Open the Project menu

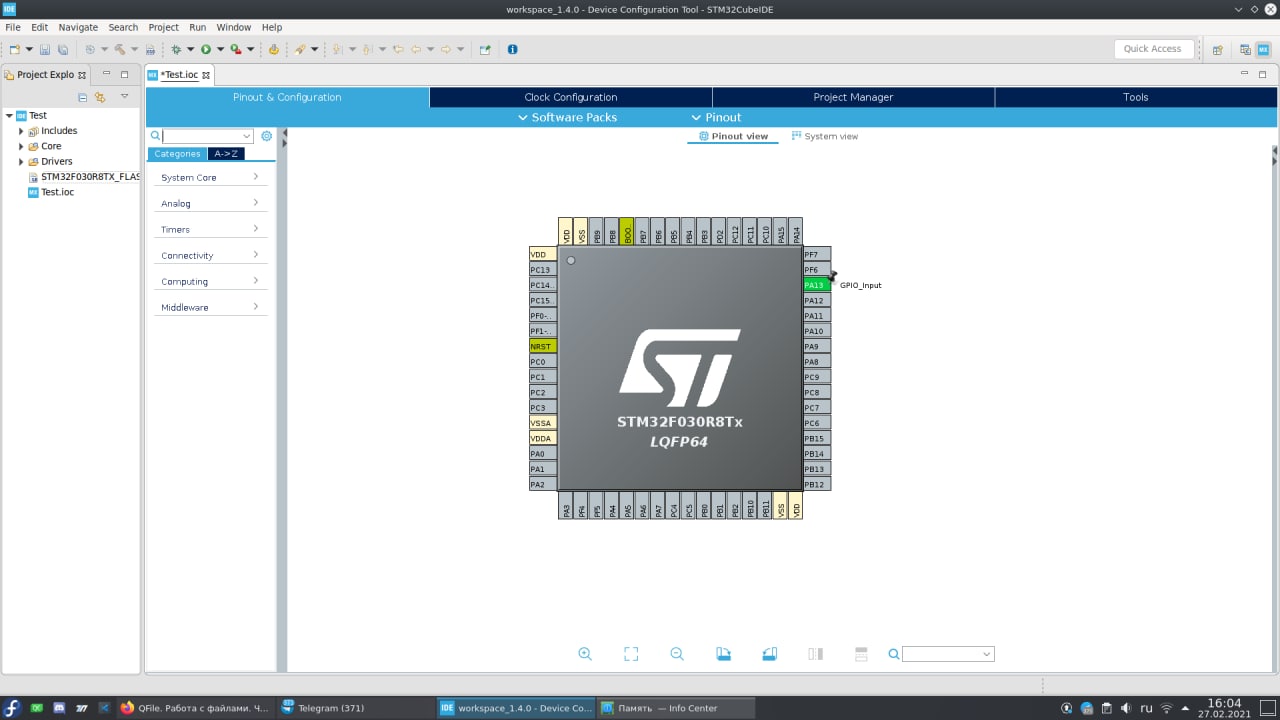point(163,27)
